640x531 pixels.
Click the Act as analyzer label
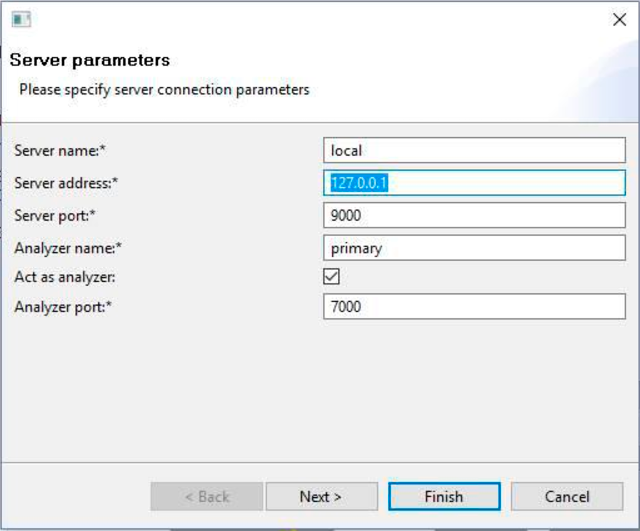click(x=65, y=277)
